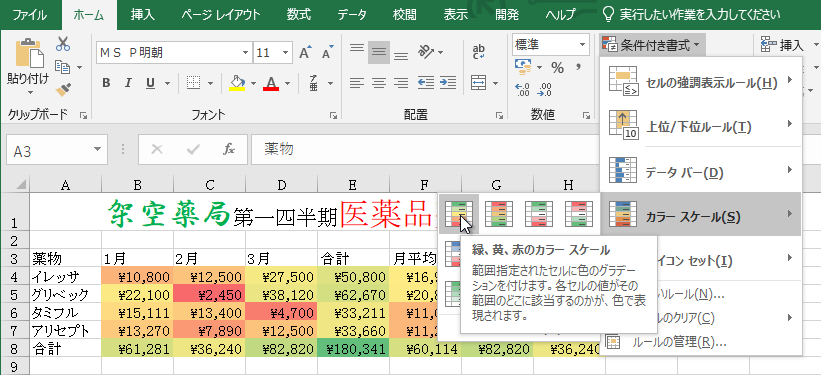Decrease font size with small A icon
This screenshot has height=375, width=821.
pos(328,53)
